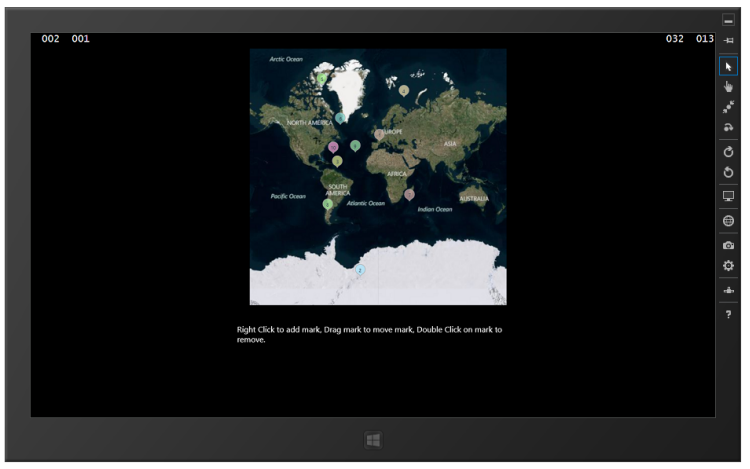Select the map marker near Madagascar

coord(409,194)
